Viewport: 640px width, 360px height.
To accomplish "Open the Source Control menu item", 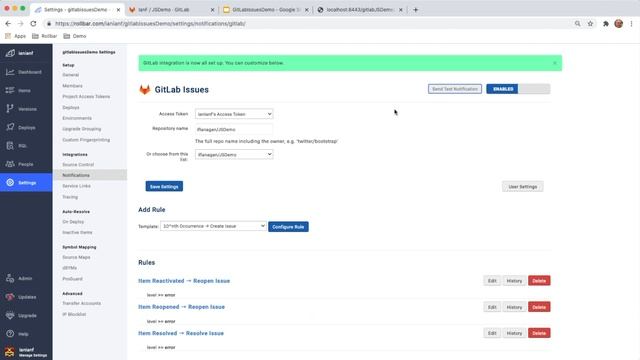I will point(78,164).
